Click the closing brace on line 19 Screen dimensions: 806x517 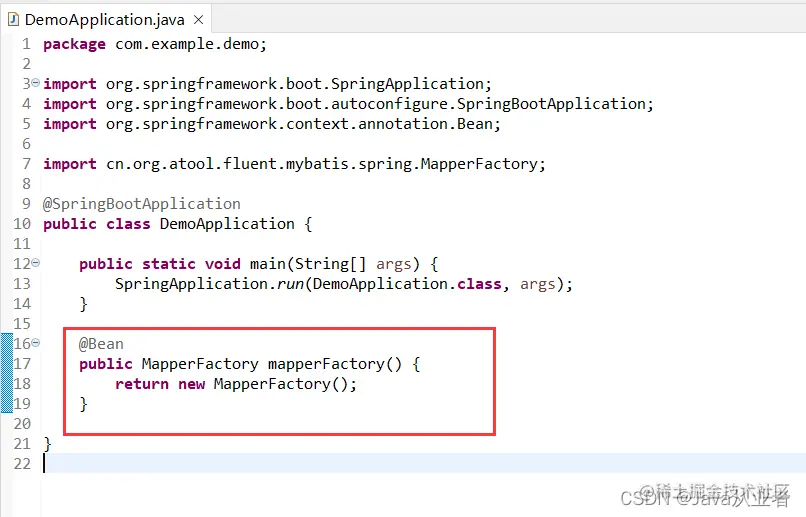tap(83, 404)
